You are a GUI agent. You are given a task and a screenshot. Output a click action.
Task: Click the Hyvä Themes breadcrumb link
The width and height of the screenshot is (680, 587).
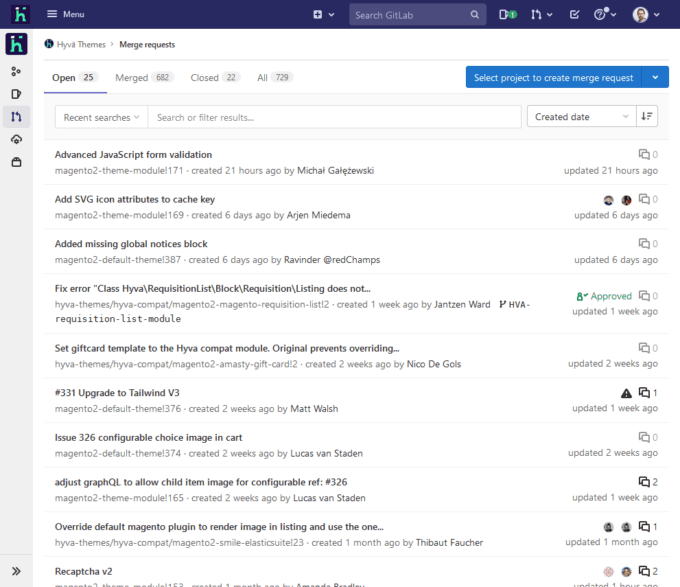coord(81,44)
